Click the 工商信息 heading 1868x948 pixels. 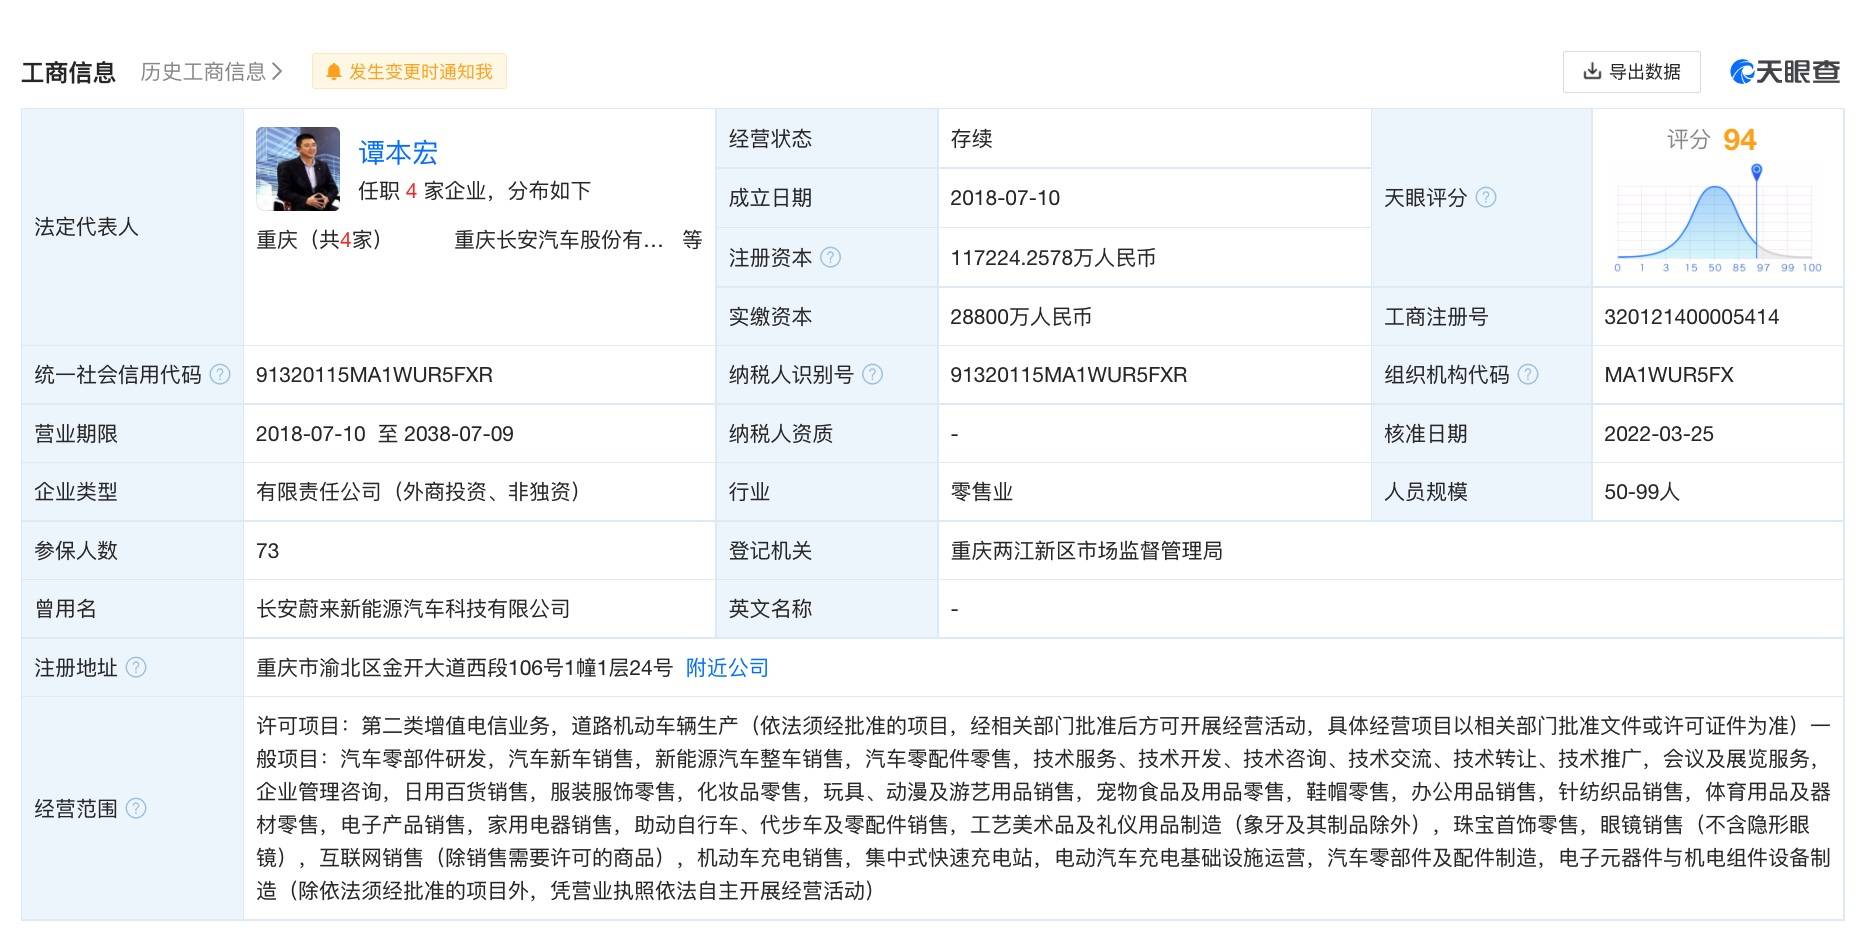coord(69,72)
